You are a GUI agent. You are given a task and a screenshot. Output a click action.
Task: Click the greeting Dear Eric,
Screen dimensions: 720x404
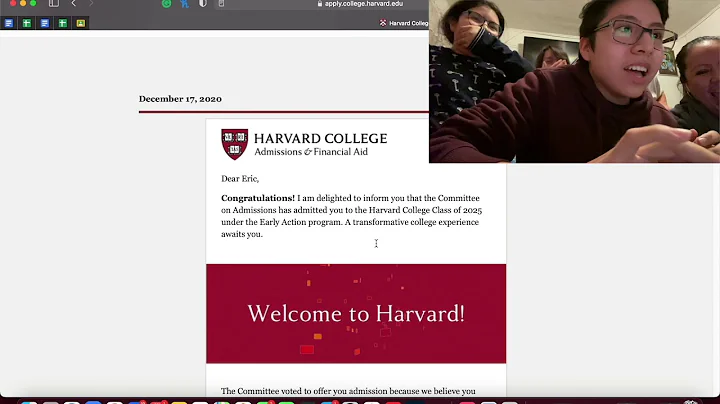[x=240, y=179]
